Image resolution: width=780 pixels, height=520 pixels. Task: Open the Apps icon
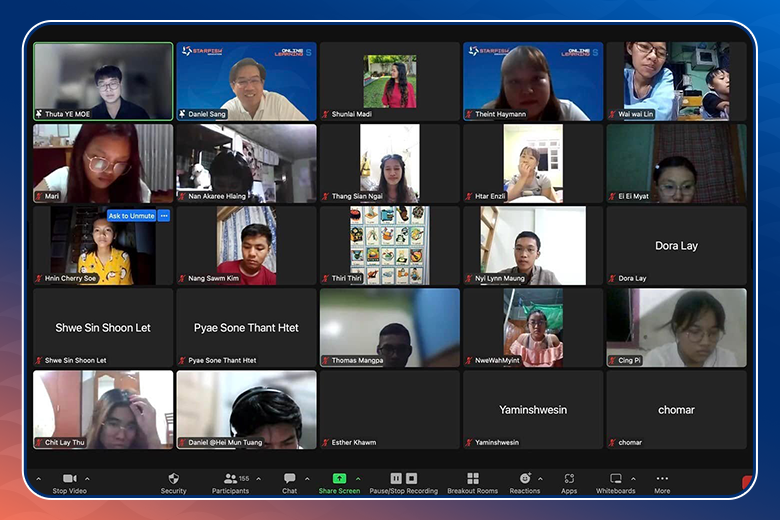[569, 479]
